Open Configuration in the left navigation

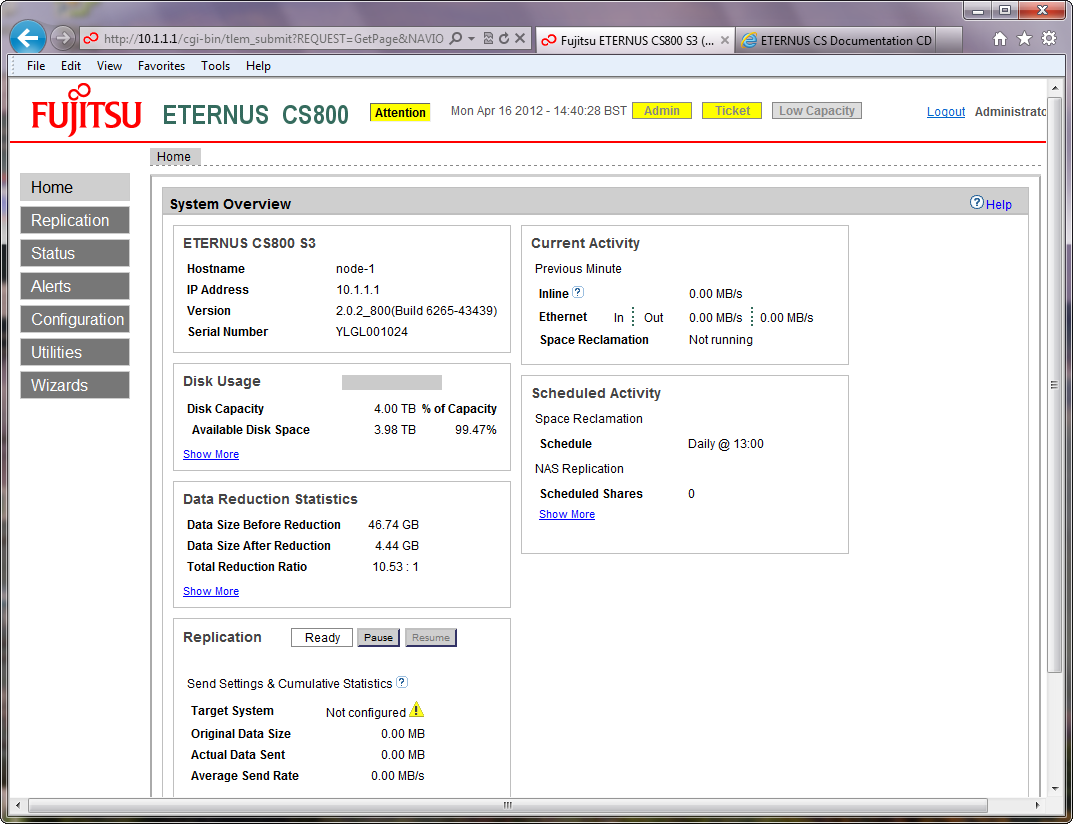click(75, 319)
